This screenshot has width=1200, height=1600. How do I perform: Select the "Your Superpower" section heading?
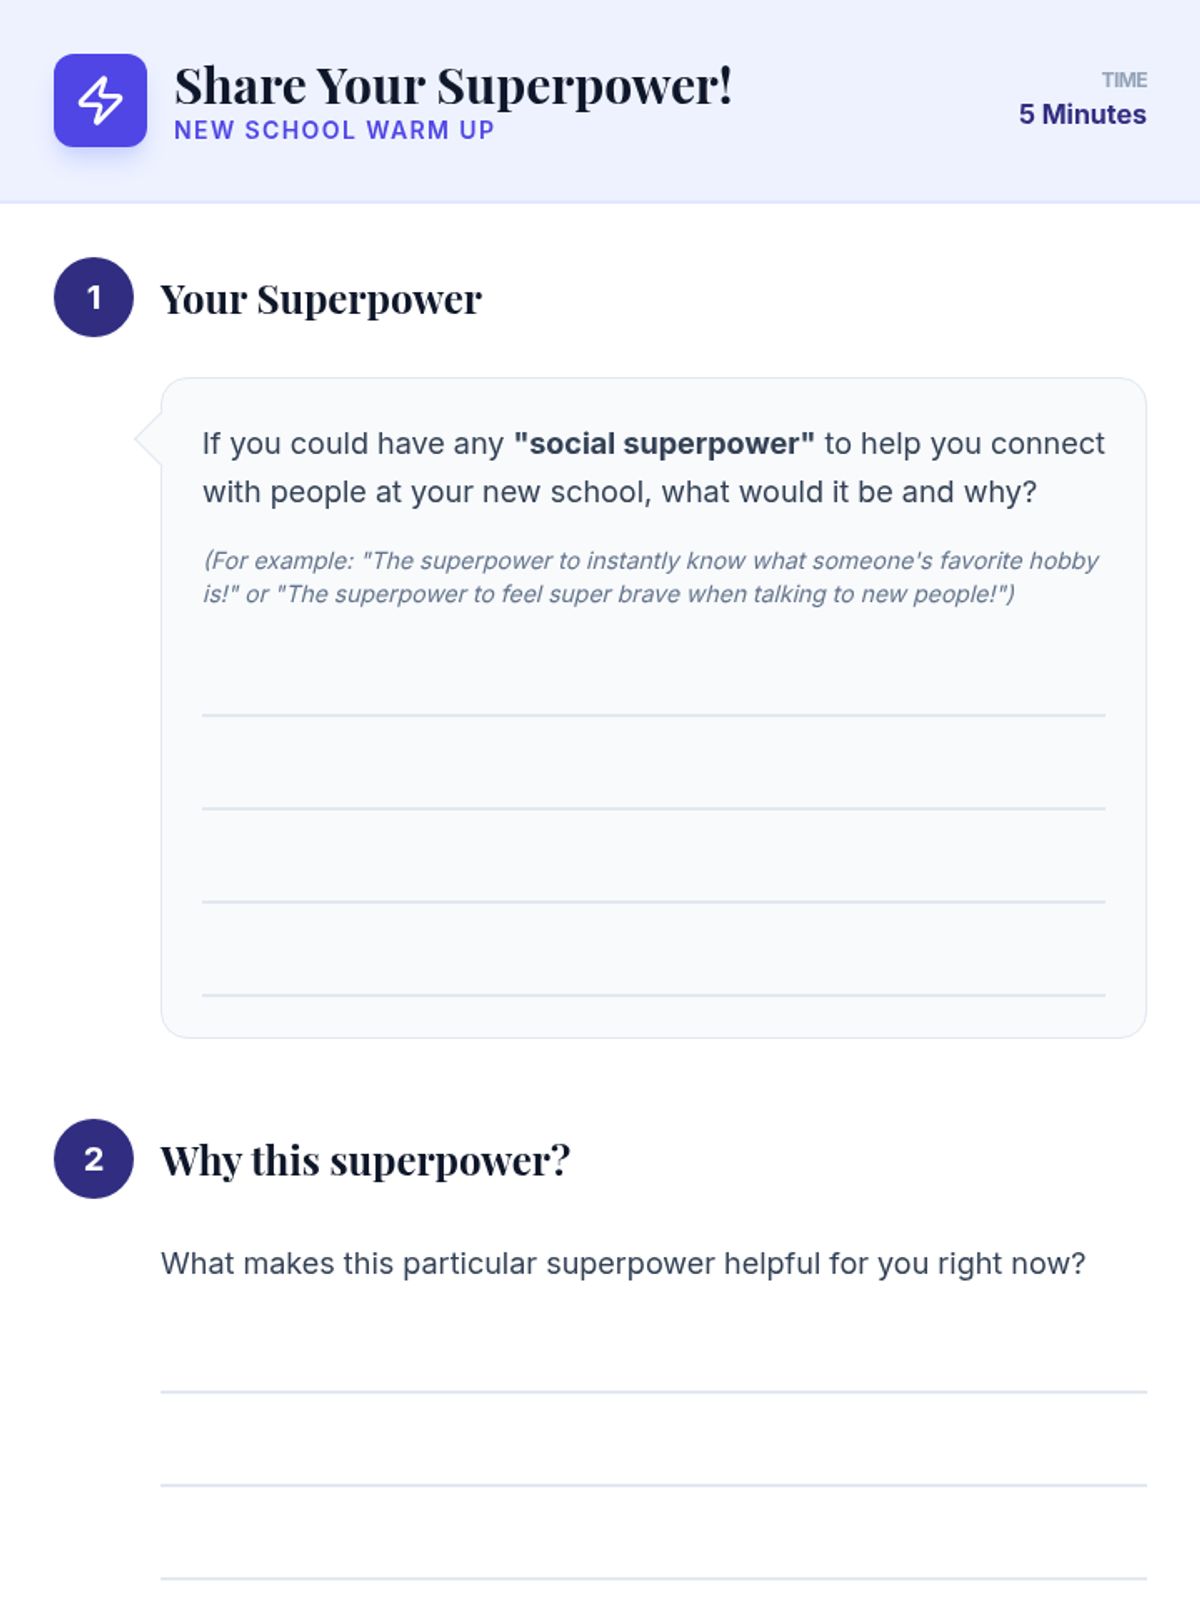[321, 299]
